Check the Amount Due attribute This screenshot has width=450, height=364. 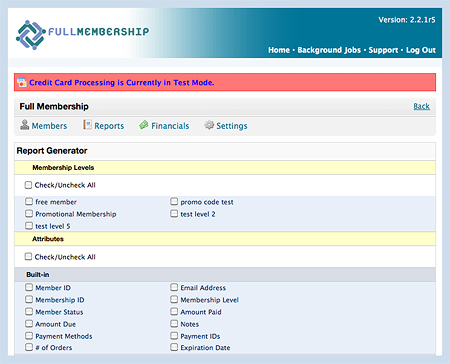[x=29, y=323]
